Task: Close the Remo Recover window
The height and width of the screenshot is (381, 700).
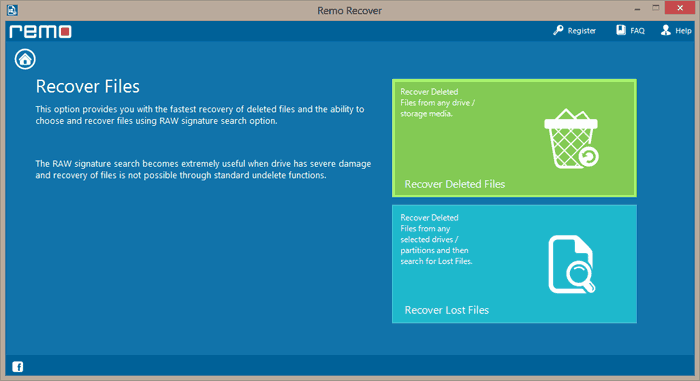Action: pyautogui.click(x=679, y=8)
